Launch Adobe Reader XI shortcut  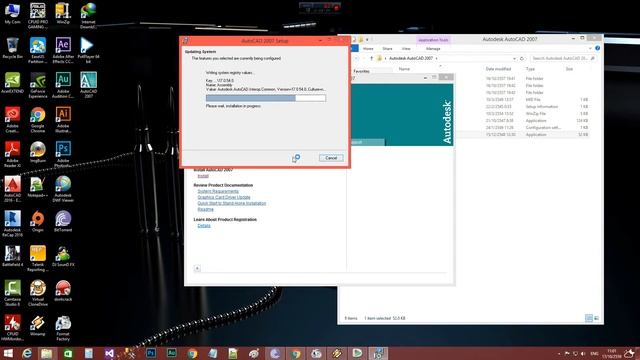click(x=12, y=154)
